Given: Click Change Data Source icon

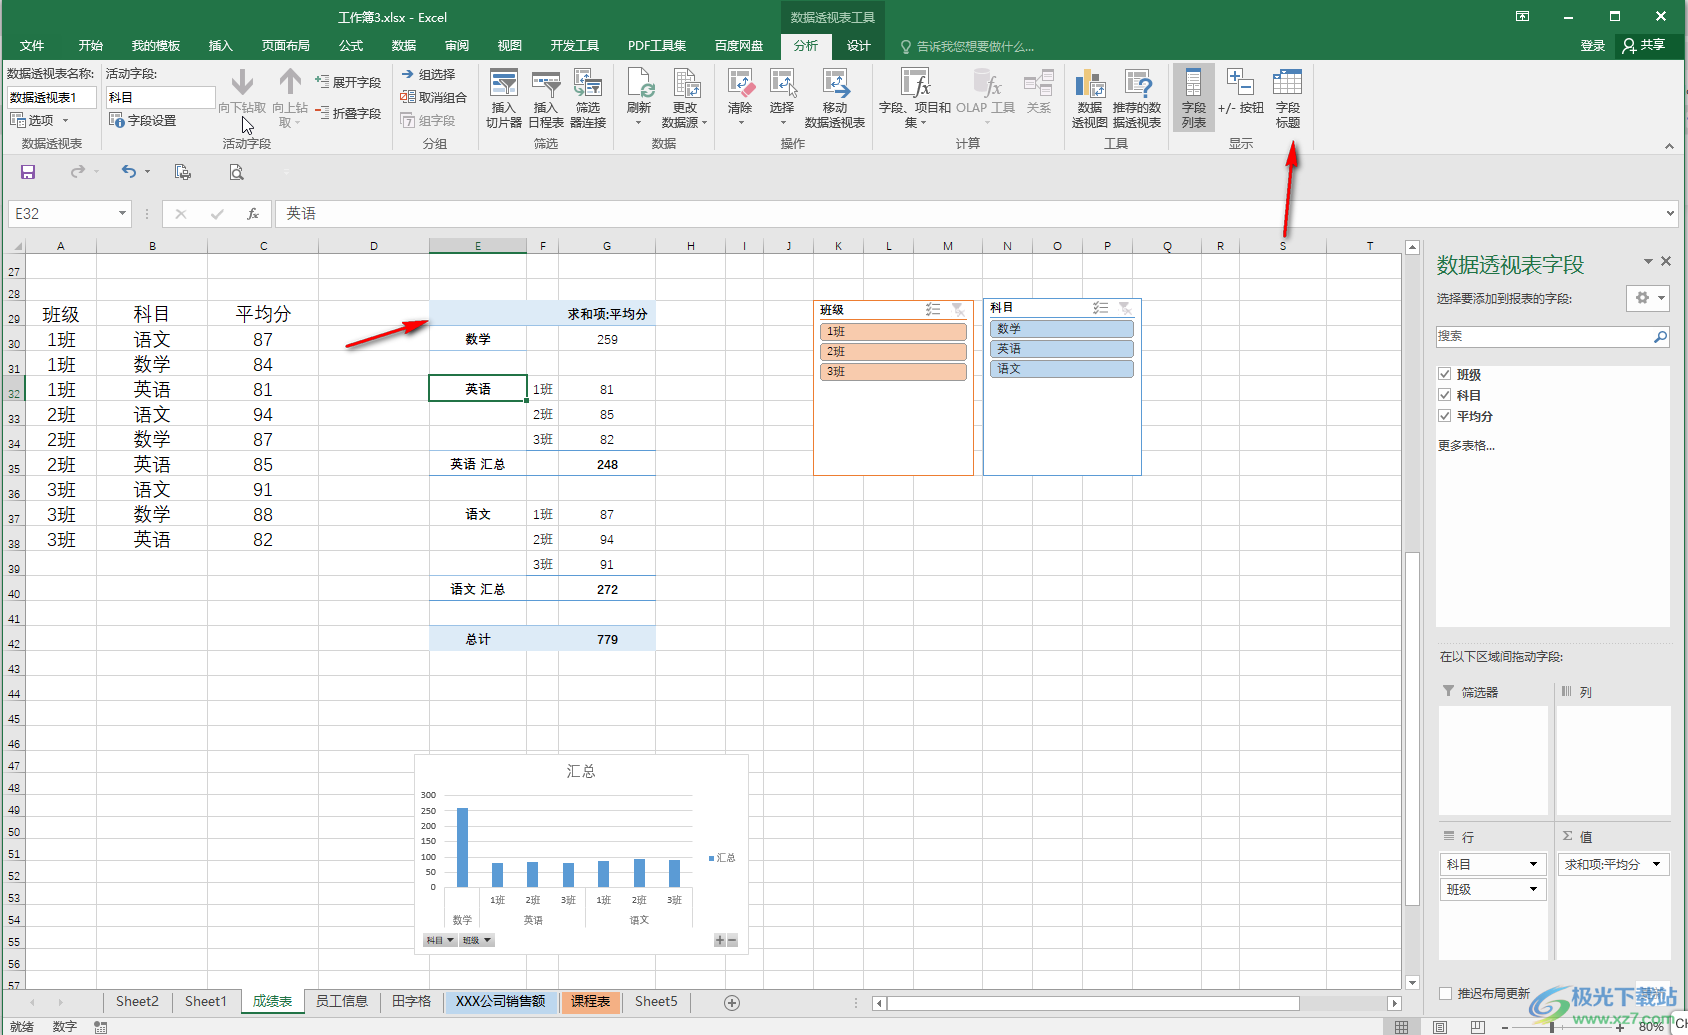Looking at the screenshot, I should [x=685, y=98].
